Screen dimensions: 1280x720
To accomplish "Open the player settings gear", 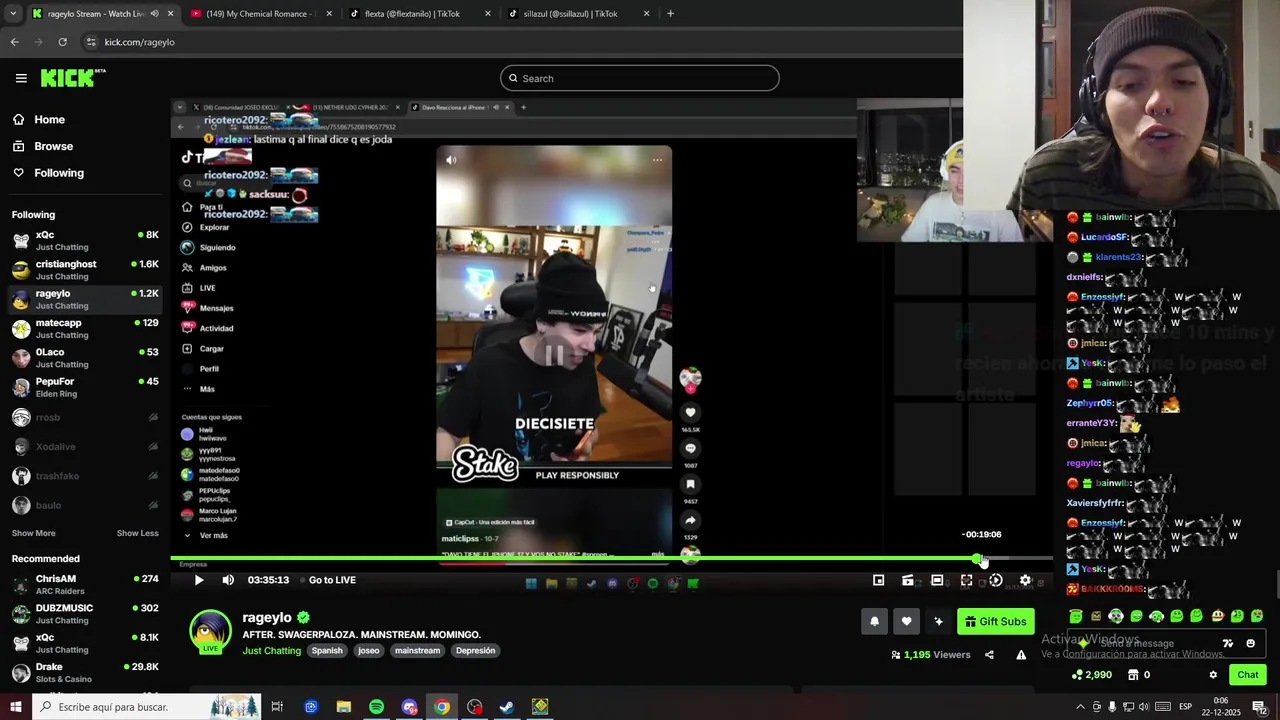I will 1025,580.
